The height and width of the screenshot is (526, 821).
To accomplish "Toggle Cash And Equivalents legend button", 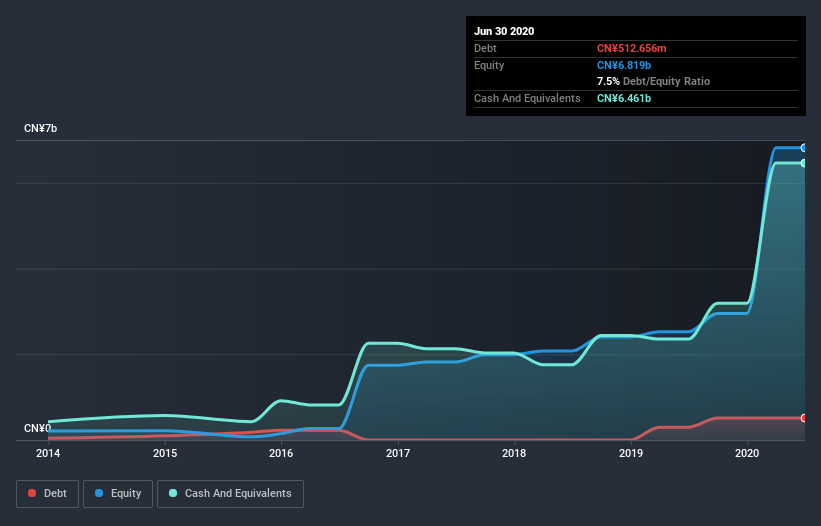I will [230, 494].
